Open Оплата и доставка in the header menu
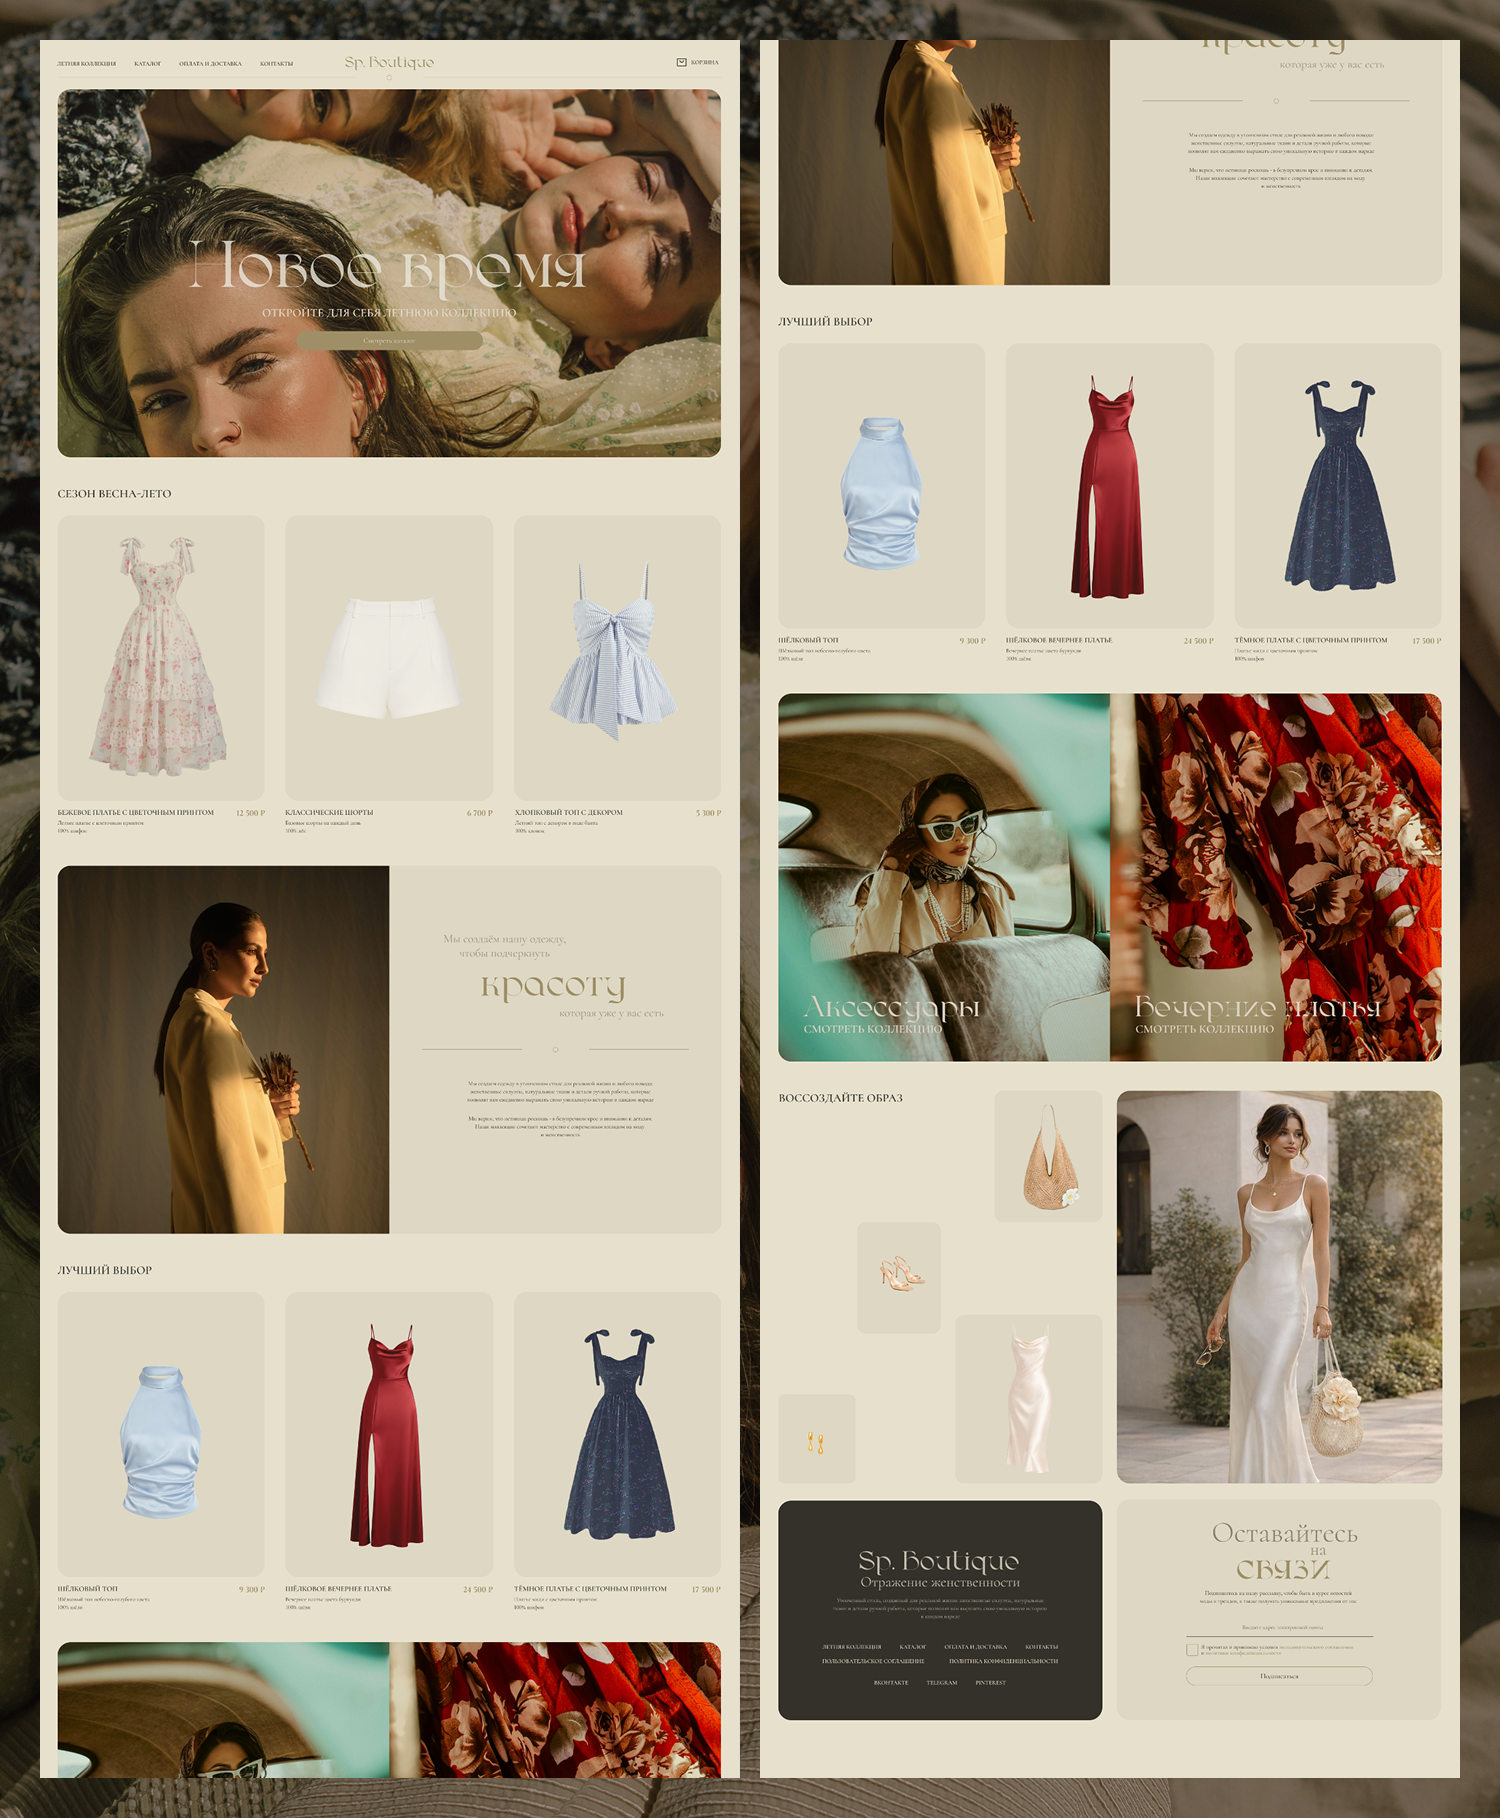The height and width of the screenshot is (1818, 1500). coord(210,63)
